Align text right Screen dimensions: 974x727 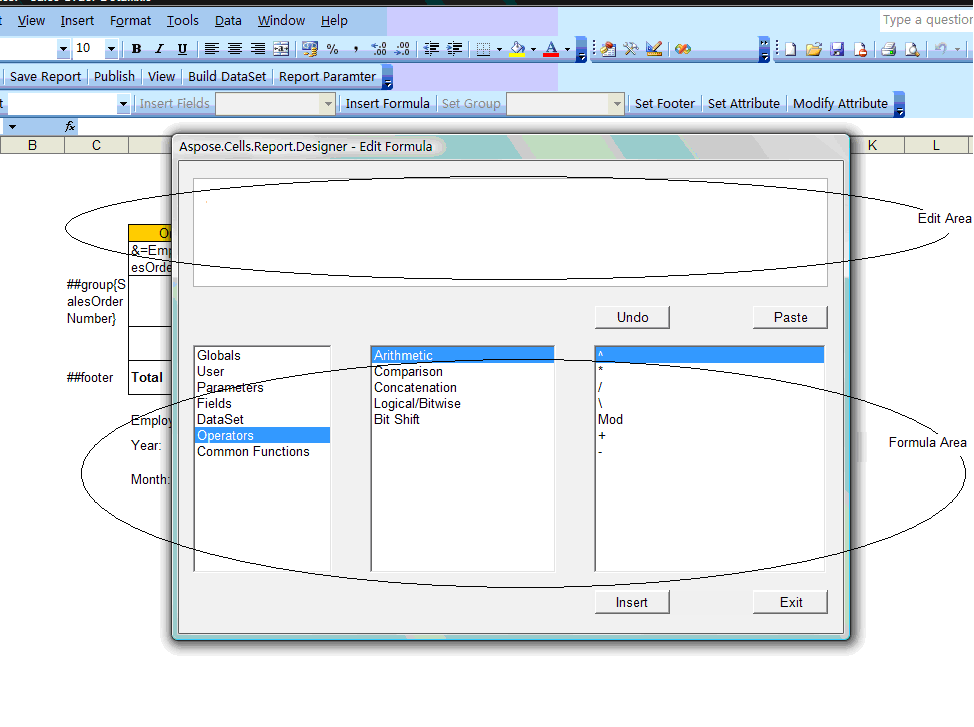[x=258, y=49]
